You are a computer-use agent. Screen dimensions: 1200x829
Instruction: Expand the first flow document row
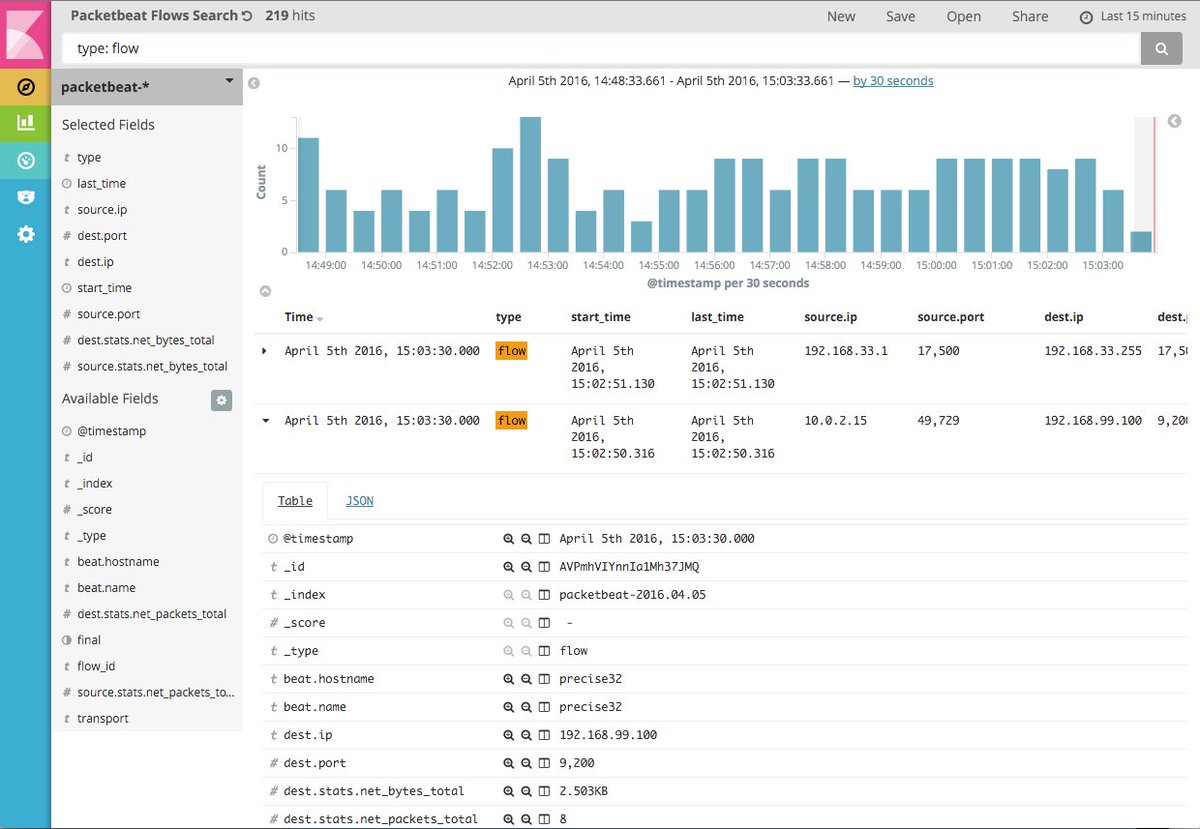coord(265,352)
